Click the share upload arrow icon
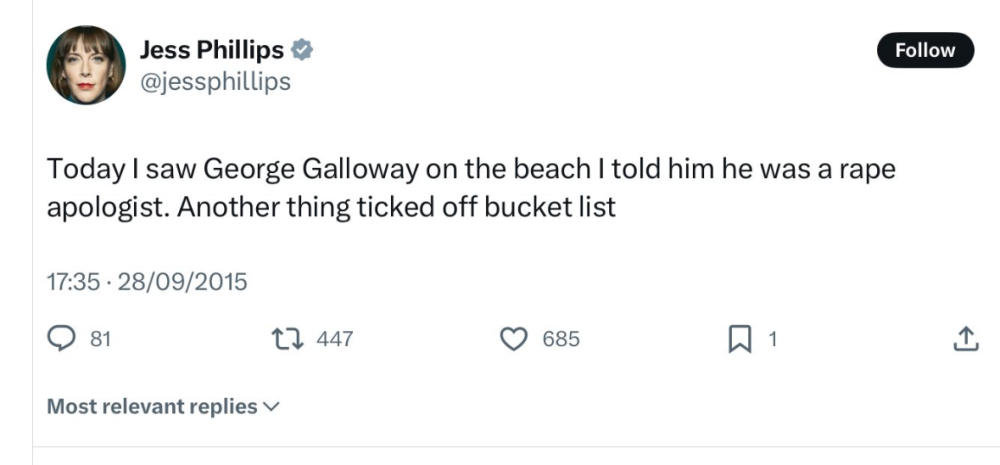The image size is (1000, 465). tap(964, 340)
